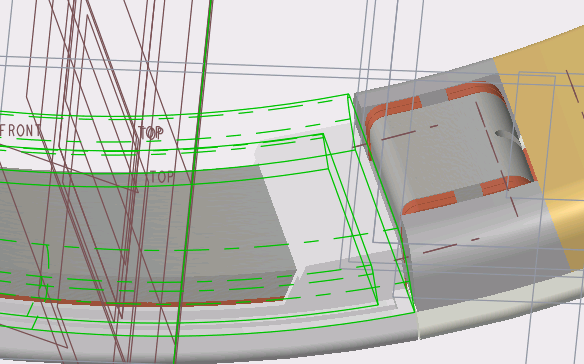Pick the small round hole inside the pocket
Screen dimensions: 584x364
[x=507, y=136]
